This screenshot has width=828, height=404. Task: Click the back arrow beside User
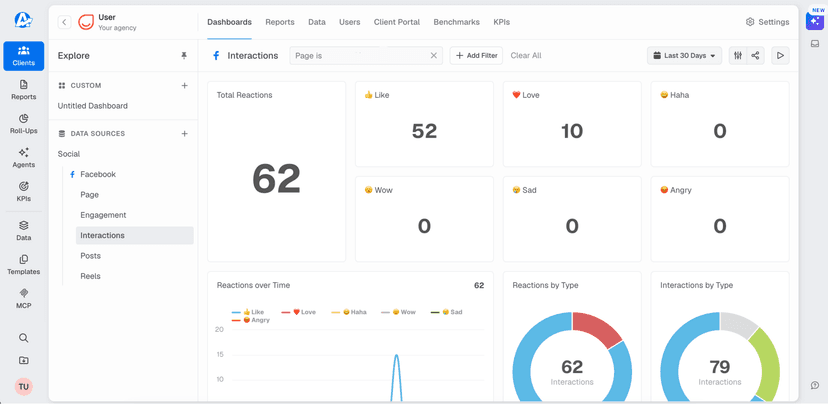[x=64, y=22]
